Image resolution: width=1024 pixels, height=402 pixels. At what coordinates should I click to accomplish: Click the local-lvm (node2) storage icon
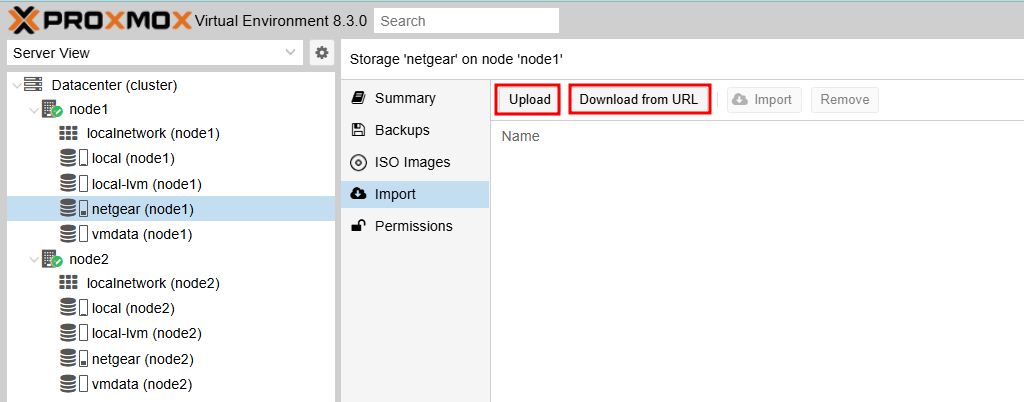point(73,333)
